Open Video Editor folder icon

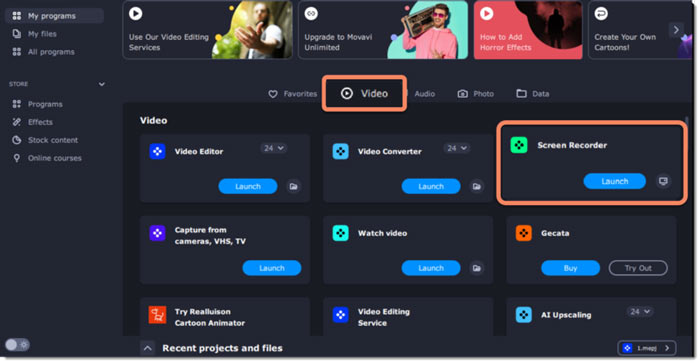pyautogui.click(x=293, y=186)
